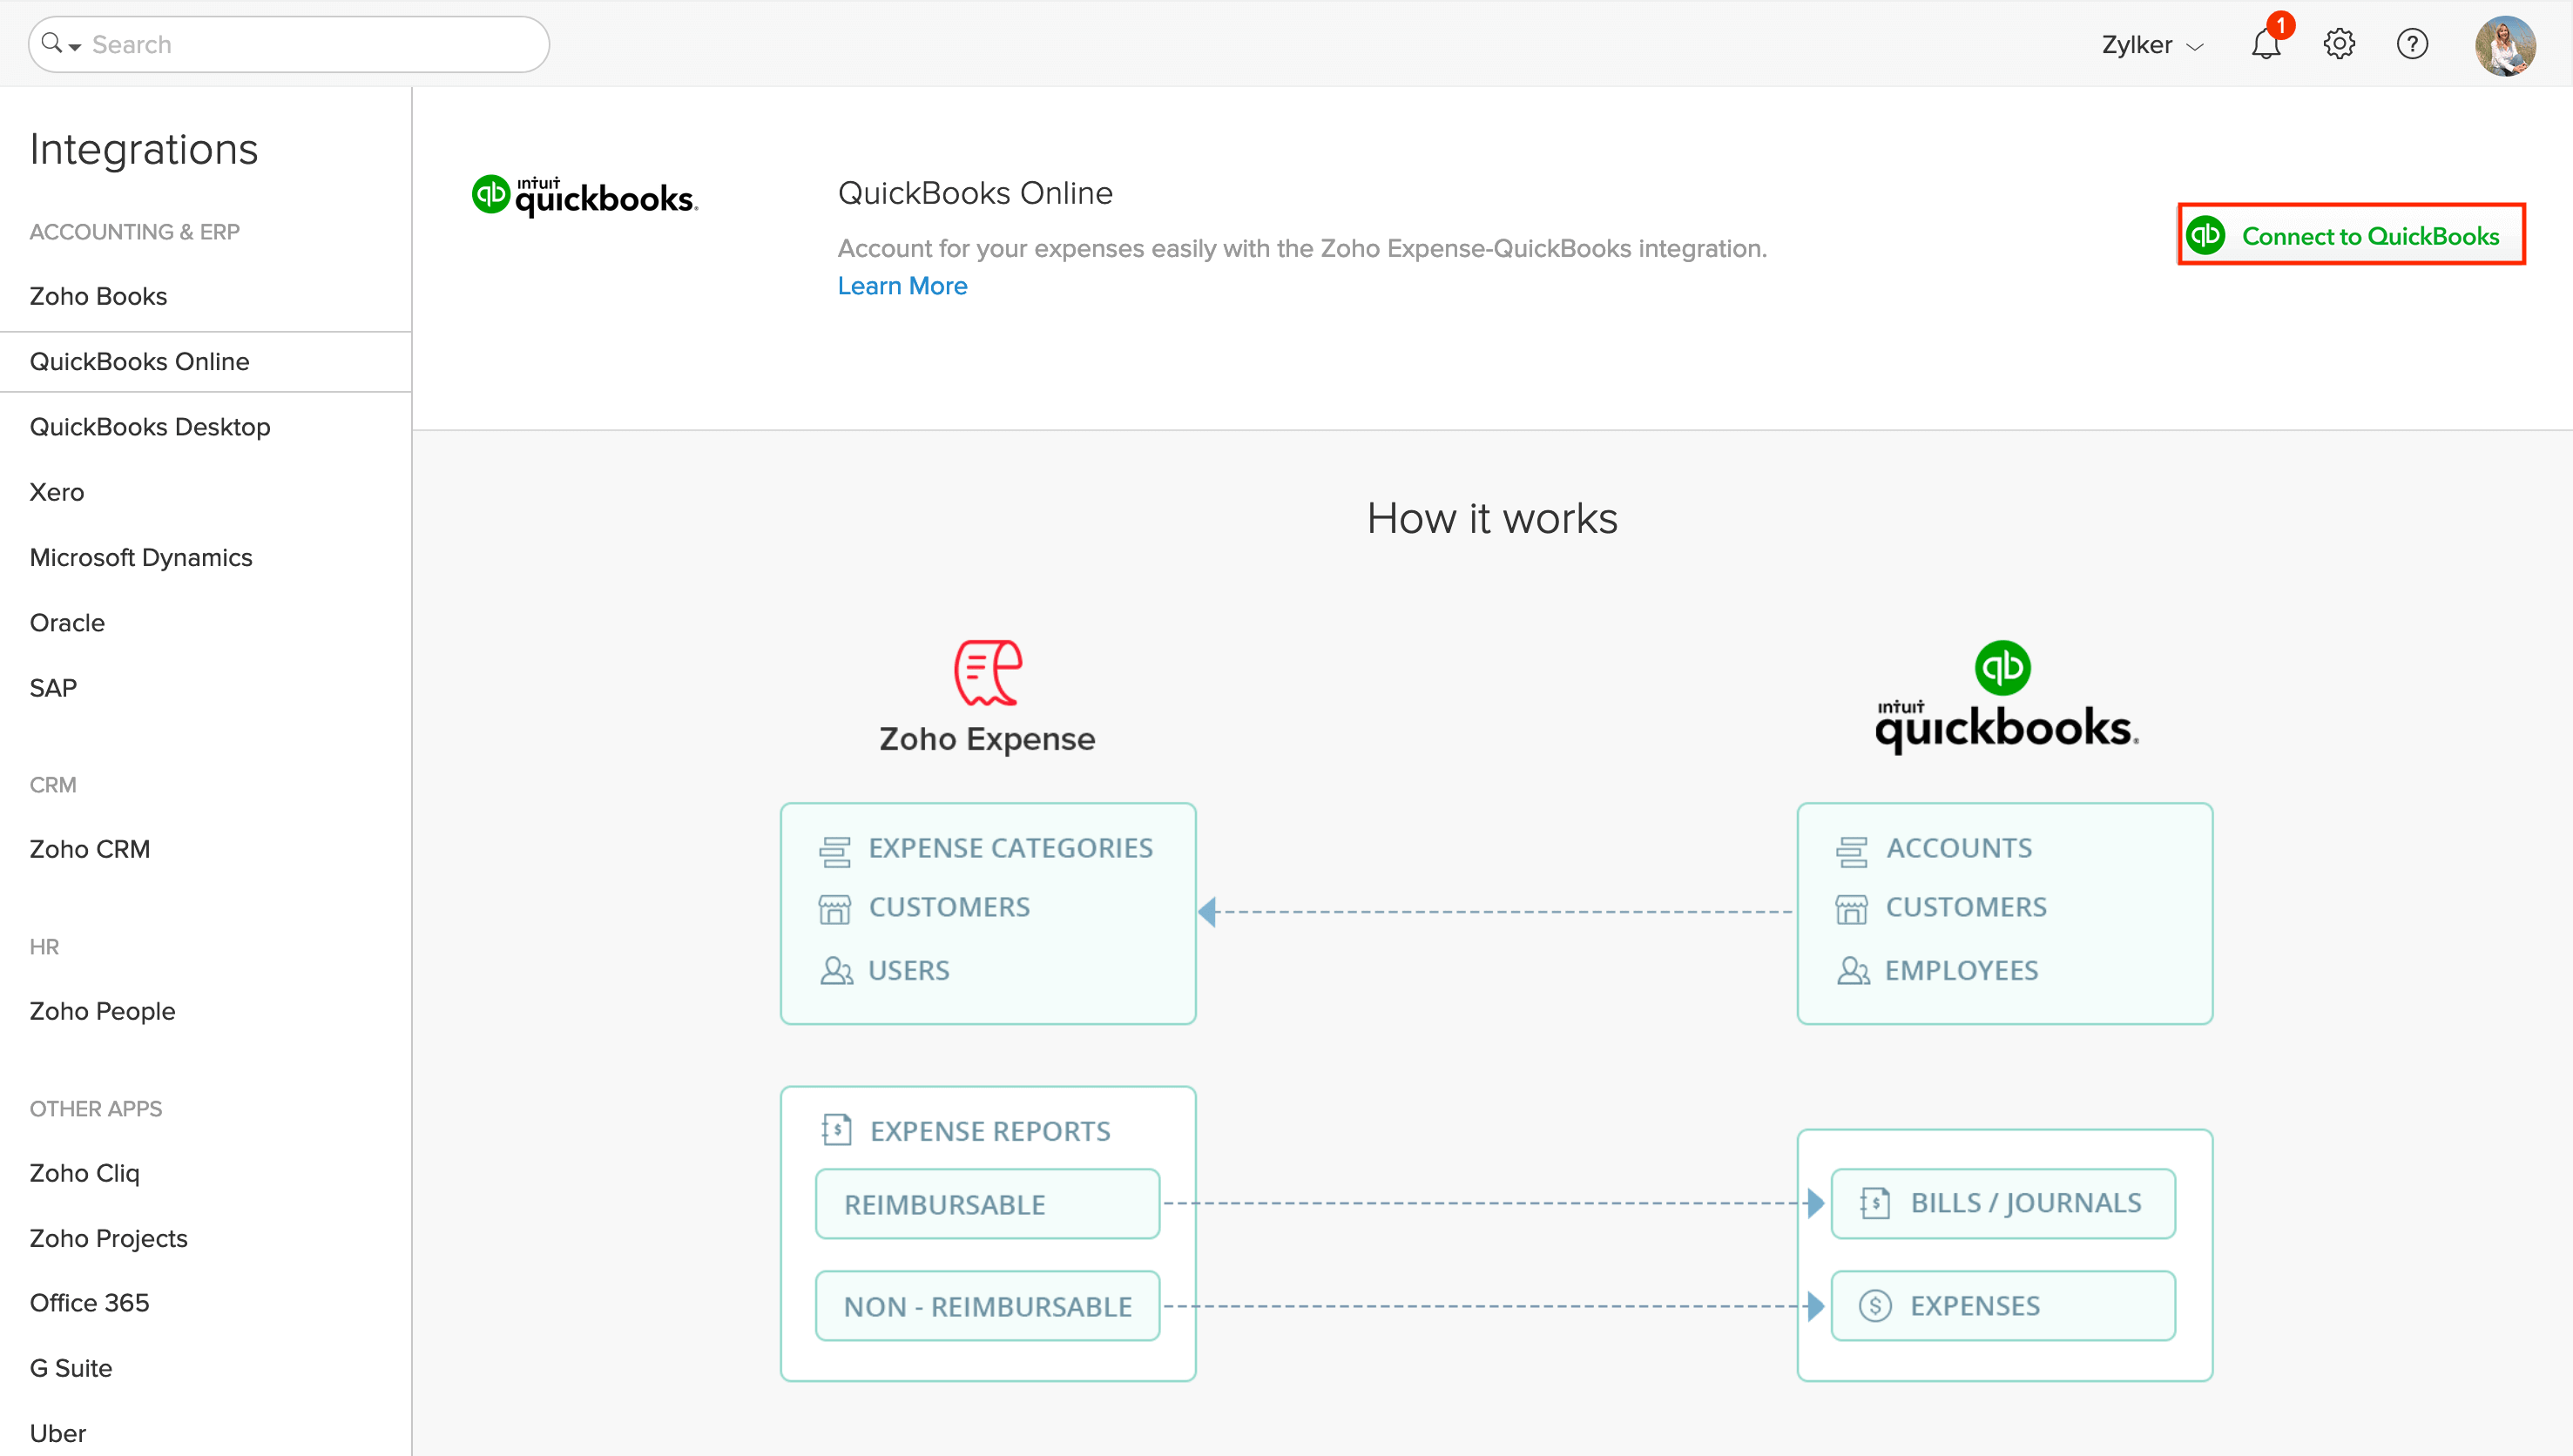This screenshot has width=2573, height=1456.
Task: Select SAP integration
Action: point(53,688)
